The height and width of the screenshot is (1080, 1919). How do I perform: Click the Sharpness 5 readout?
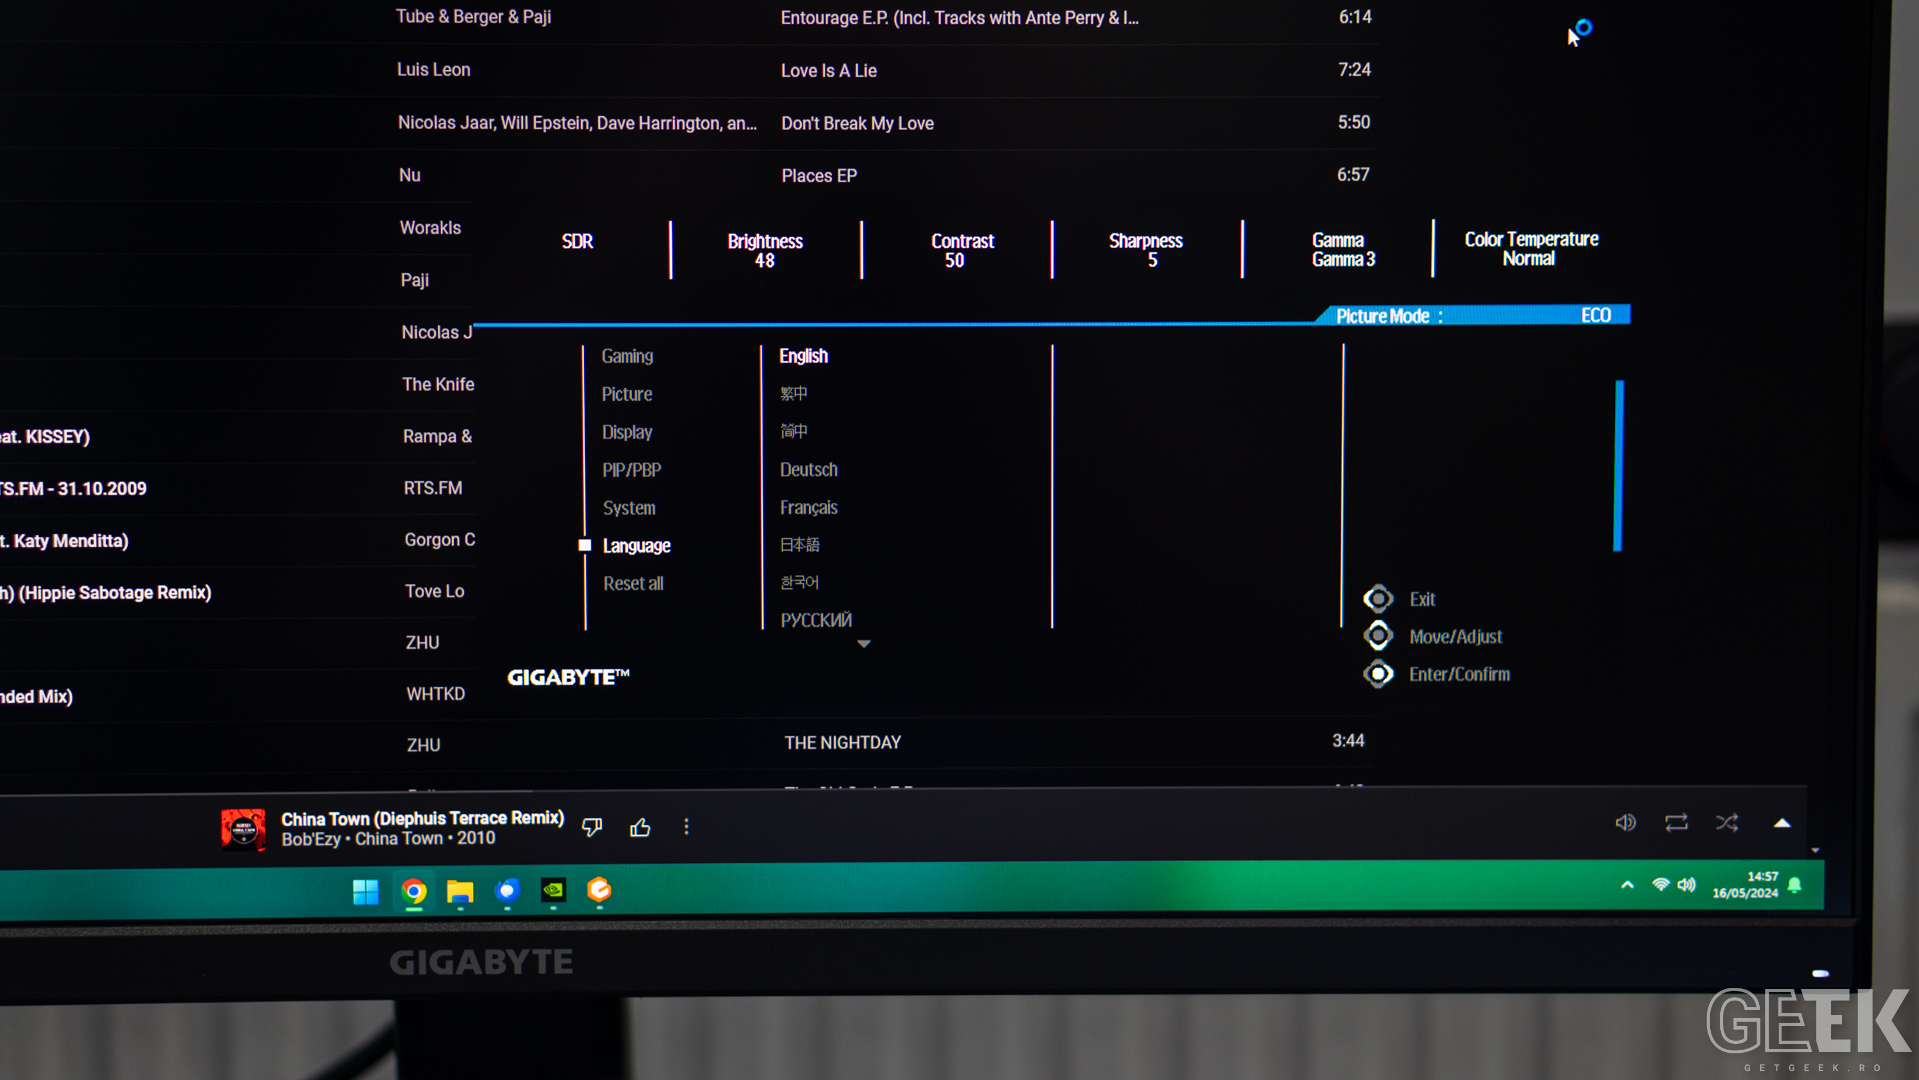[1146, 250]
